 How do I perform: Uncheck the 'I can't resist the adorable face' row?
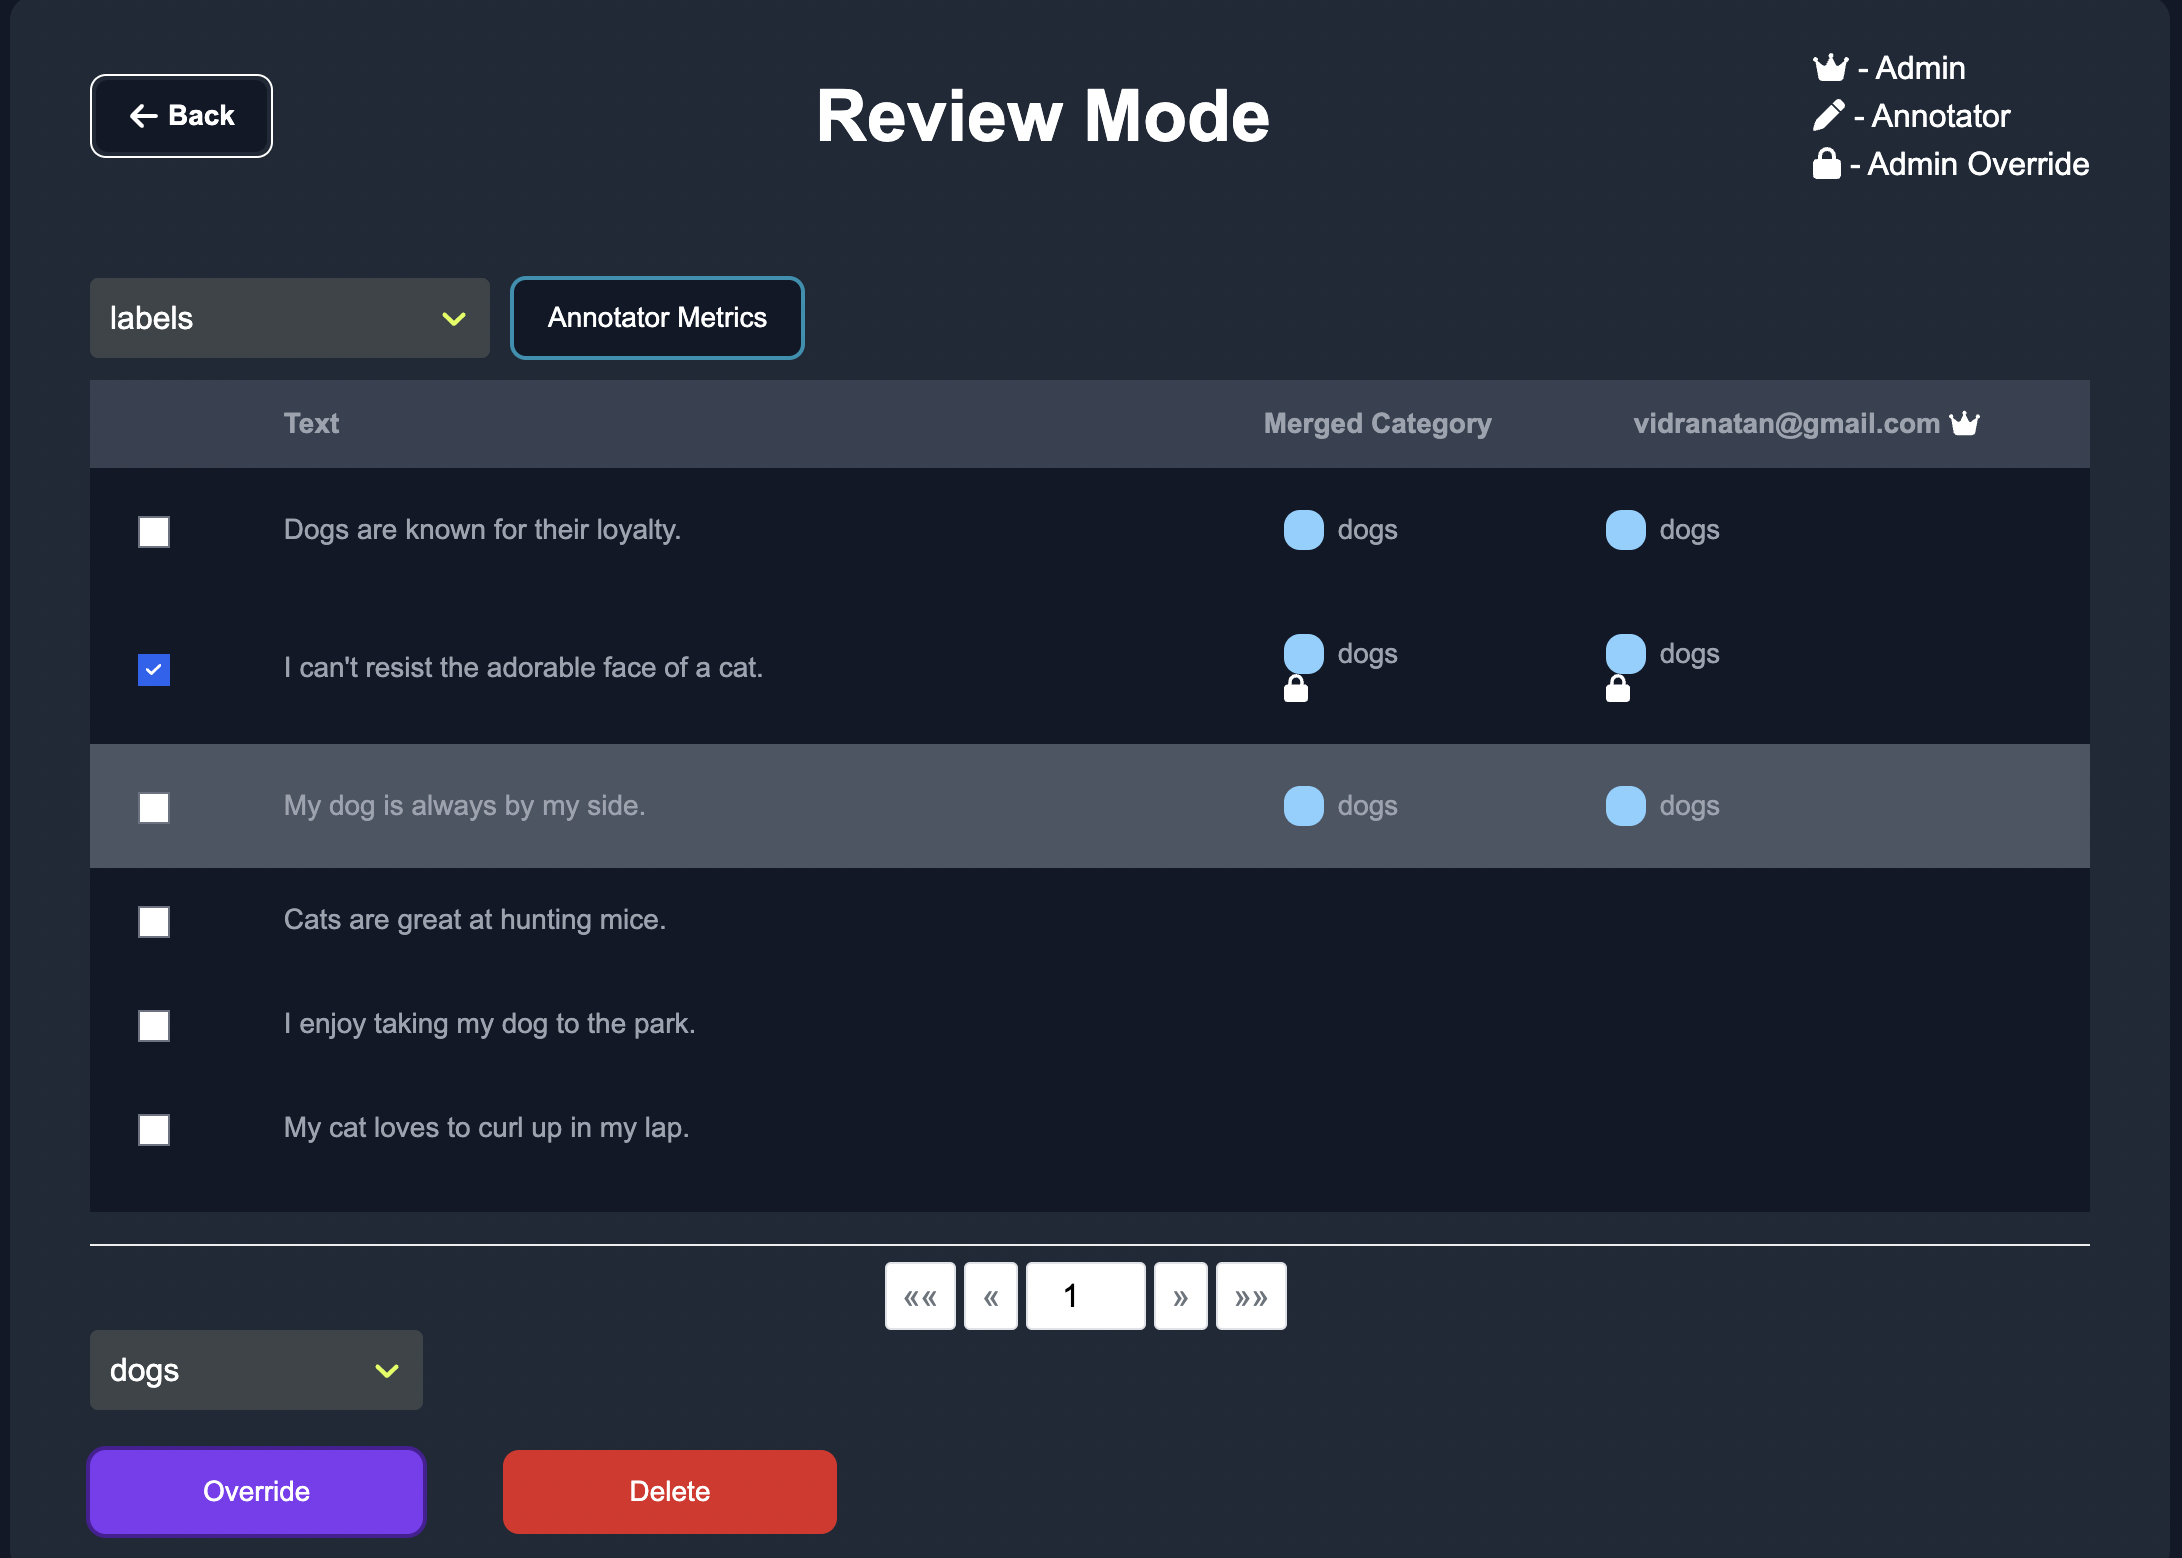(154, 669)
